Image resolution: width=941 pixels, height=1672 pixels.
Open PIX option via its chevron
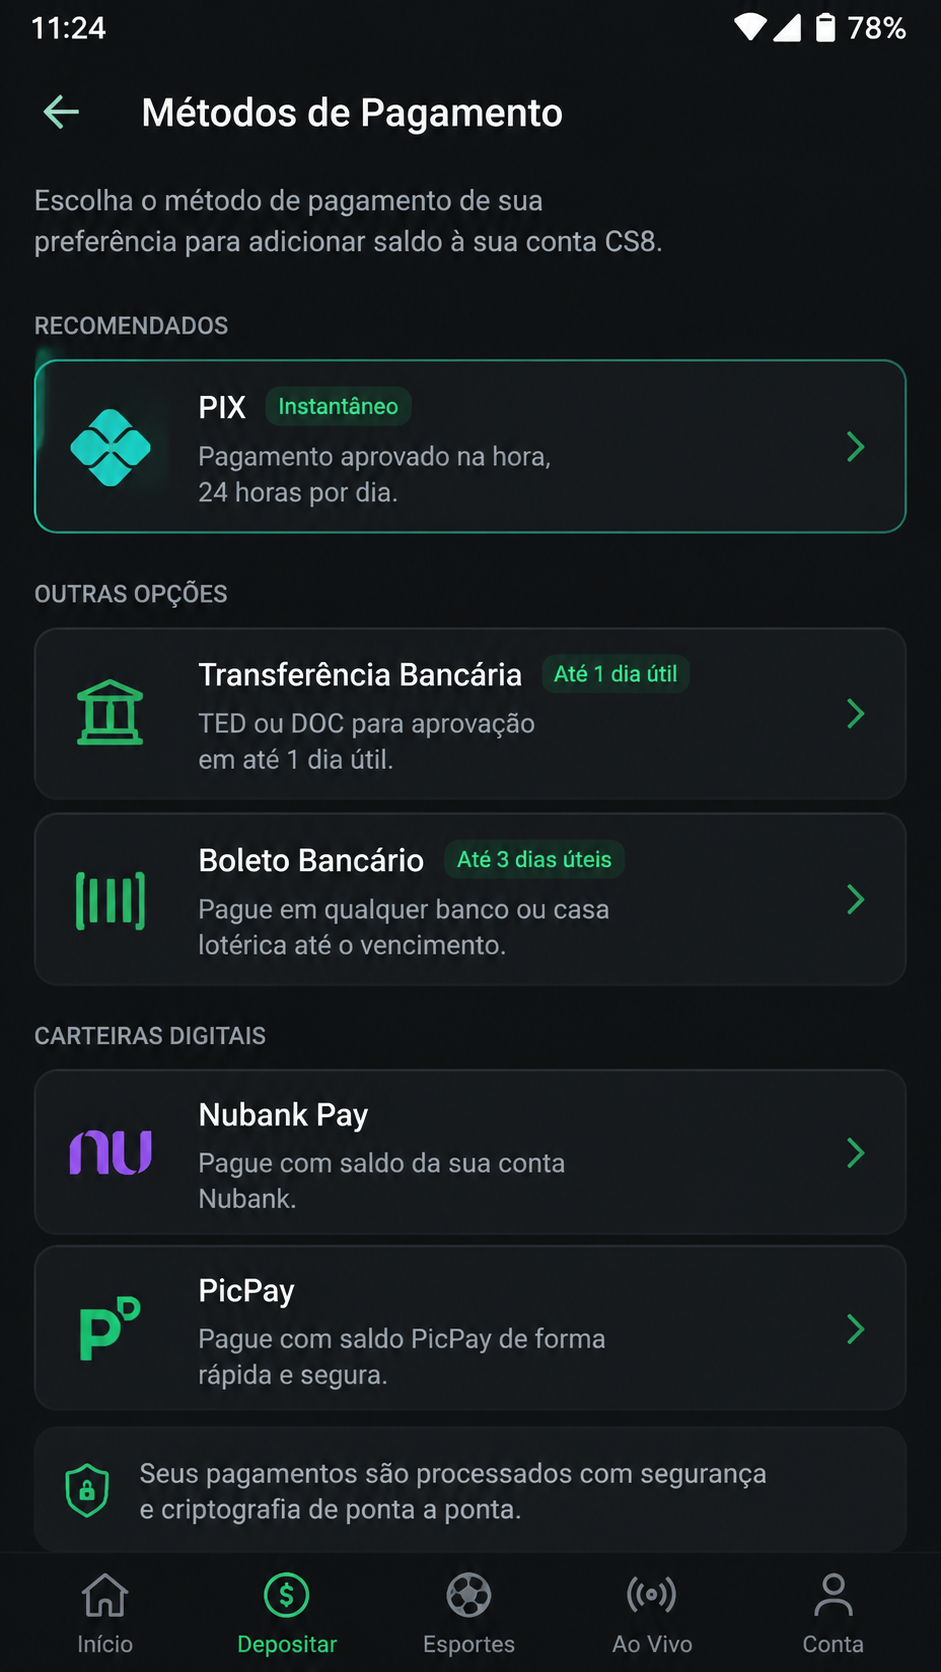855,447
